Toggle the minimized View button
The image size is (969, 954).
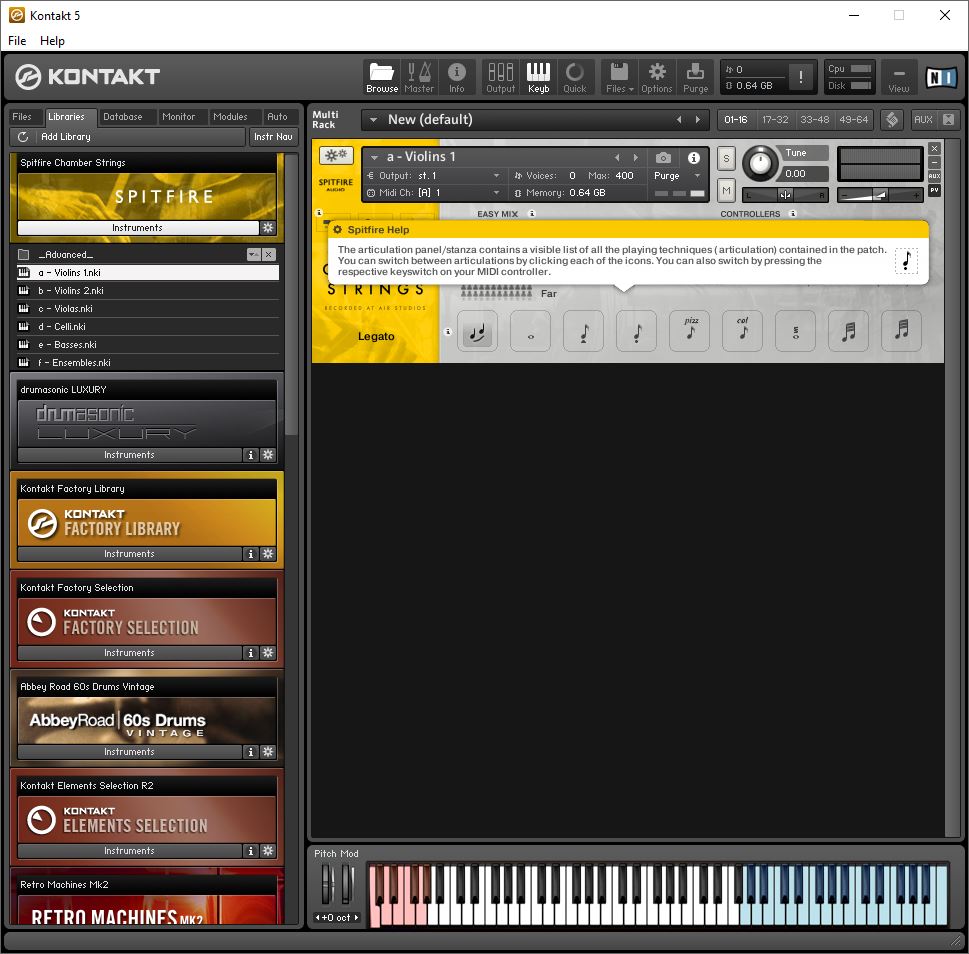tap(899, 77)
